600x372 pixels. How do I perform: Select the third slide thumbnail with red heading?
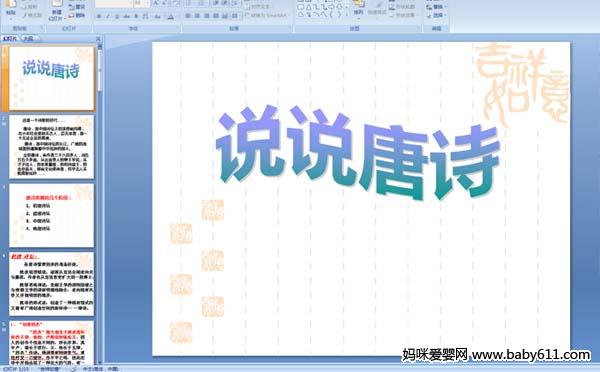click(51, 215)
